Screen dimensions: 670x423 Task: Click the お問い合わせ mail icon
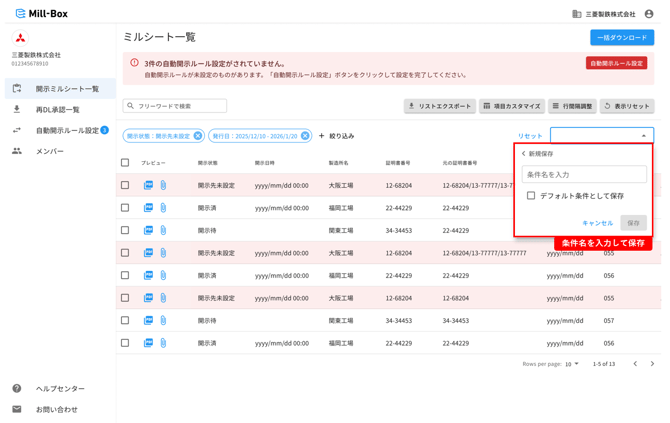[17, 409]
